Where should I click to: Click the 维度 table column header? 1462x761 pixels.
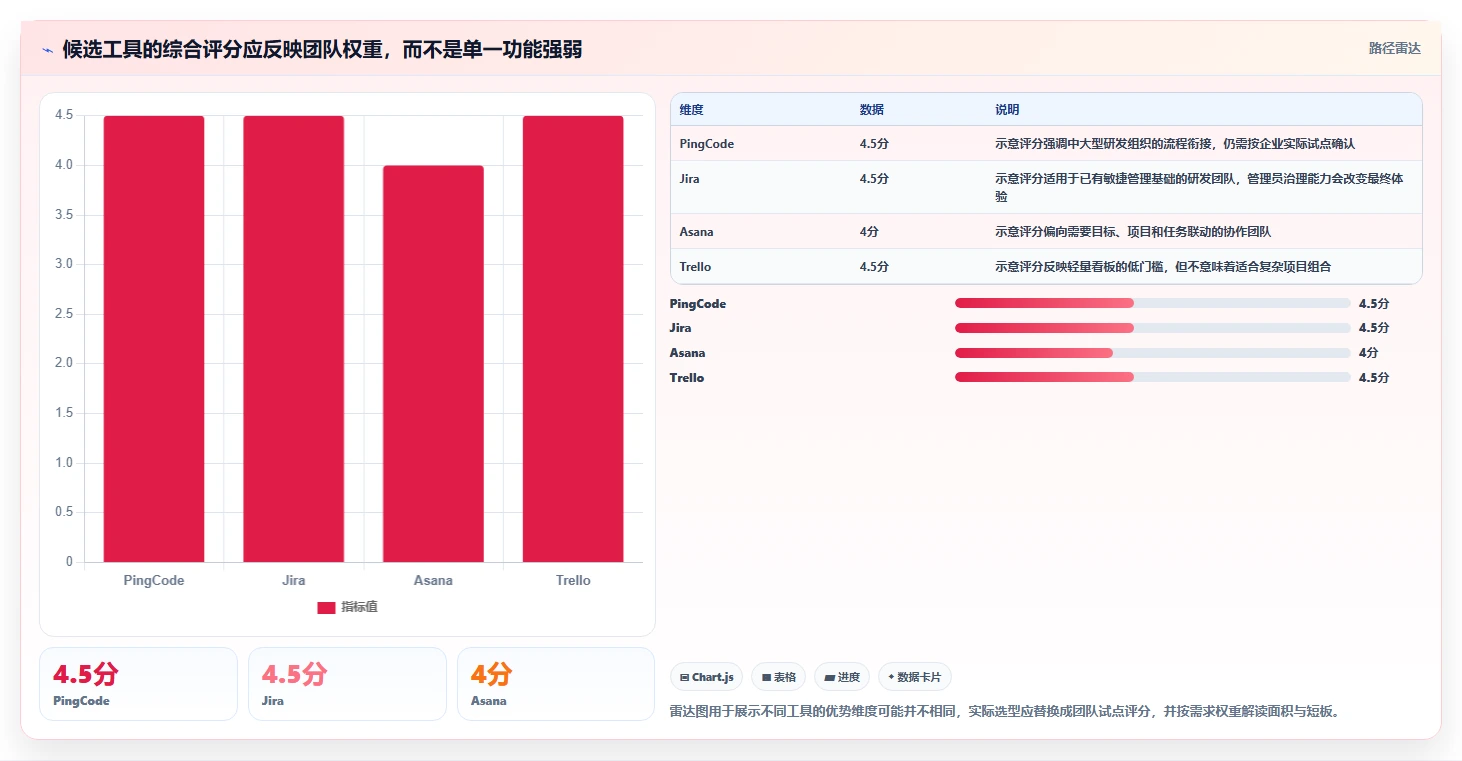click(x=691, y=110)
